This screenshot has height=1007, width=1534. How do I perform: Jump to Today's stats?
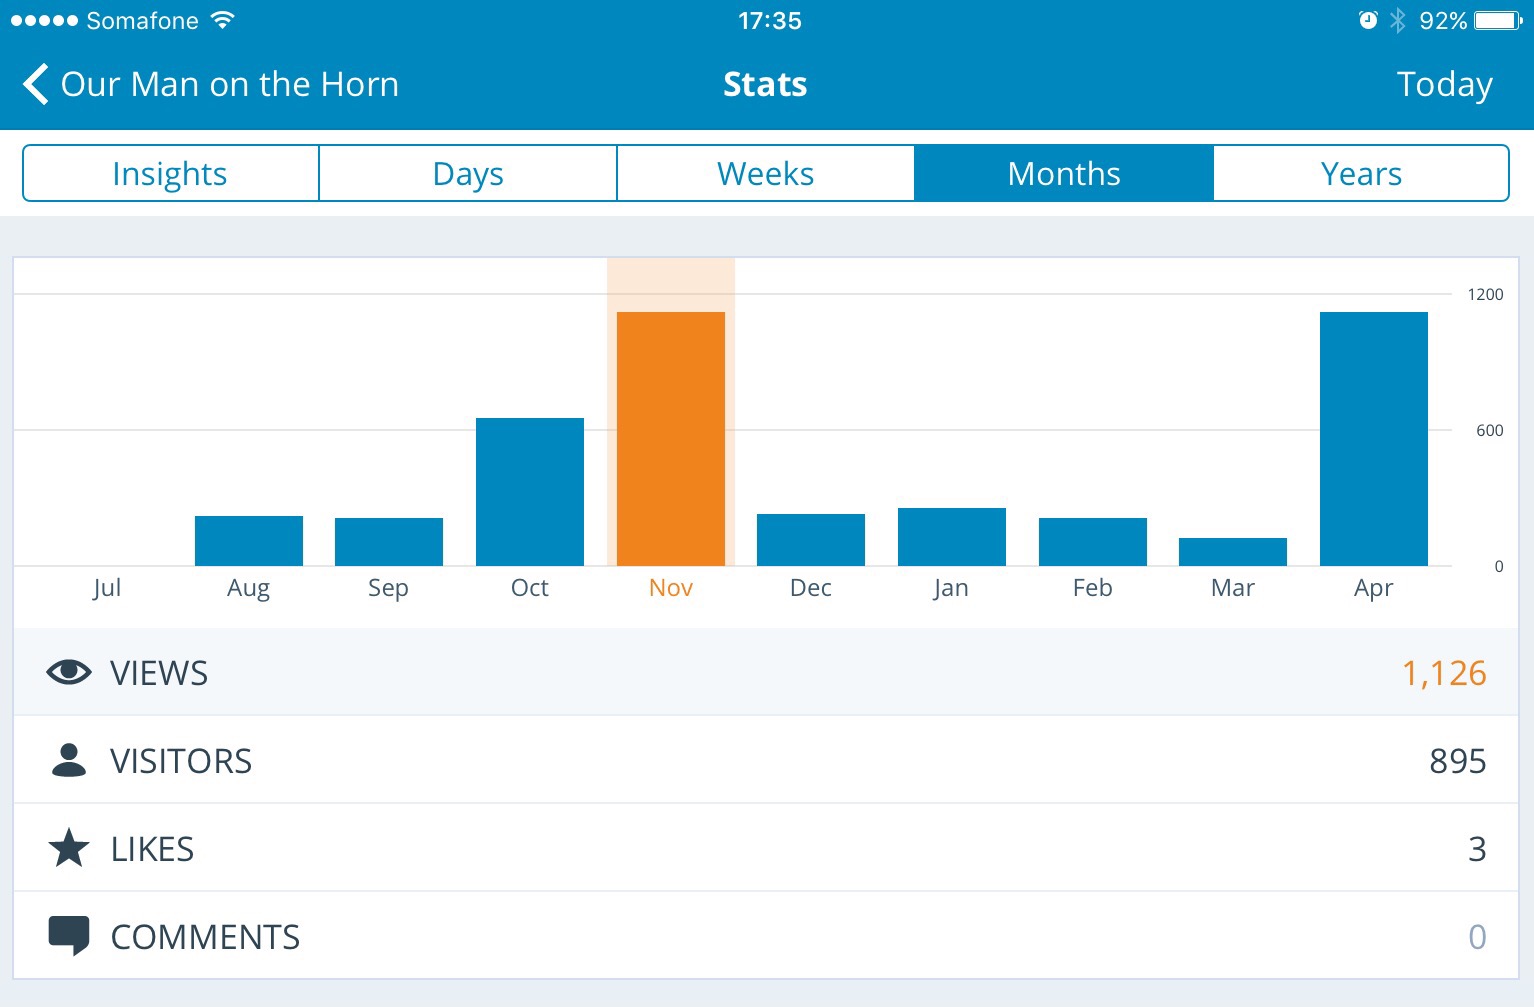click(x=1444, y=85)
